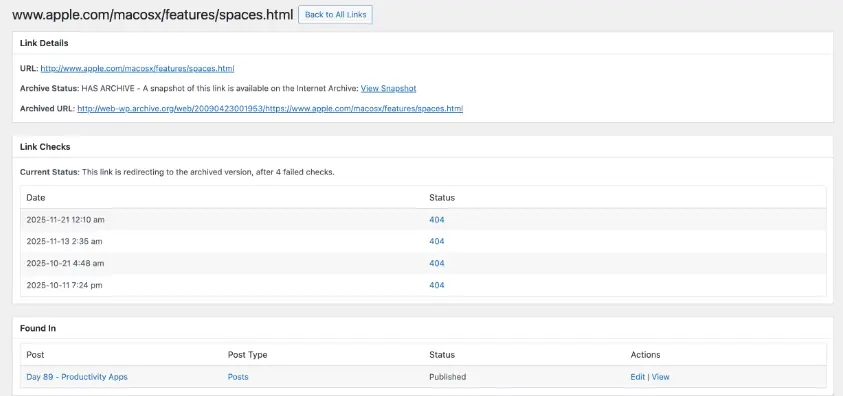
Task: Edit the Day 89 post
Action: [638, 377]
